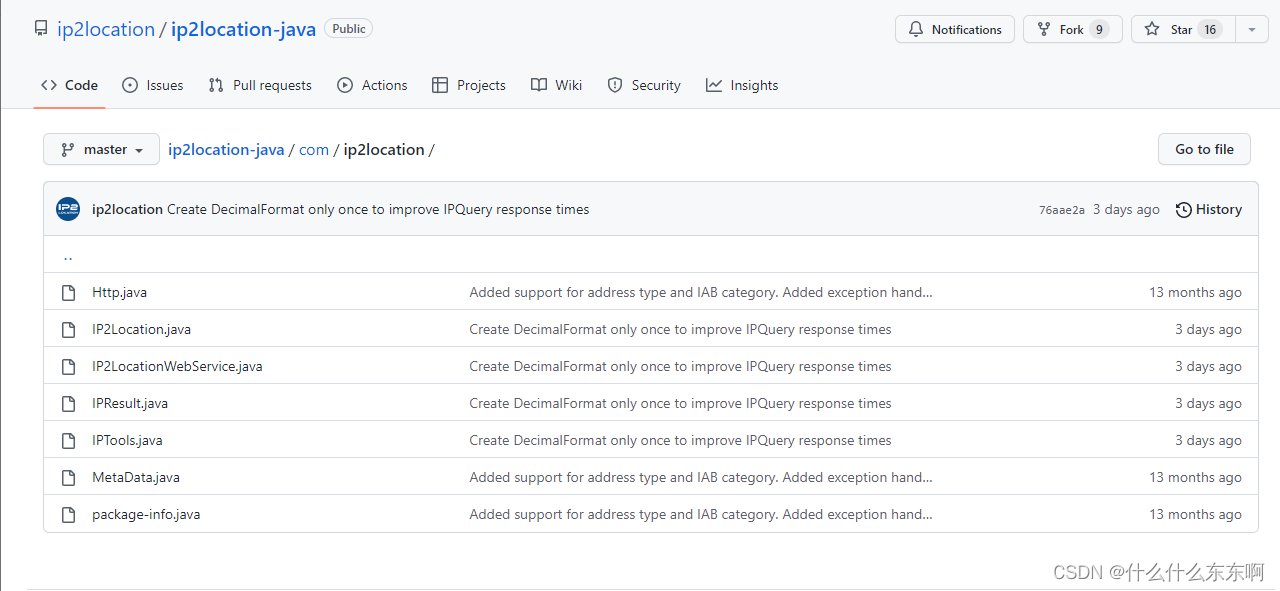Open the package-info.java file

pyautogui.click(x=146, y=515)
